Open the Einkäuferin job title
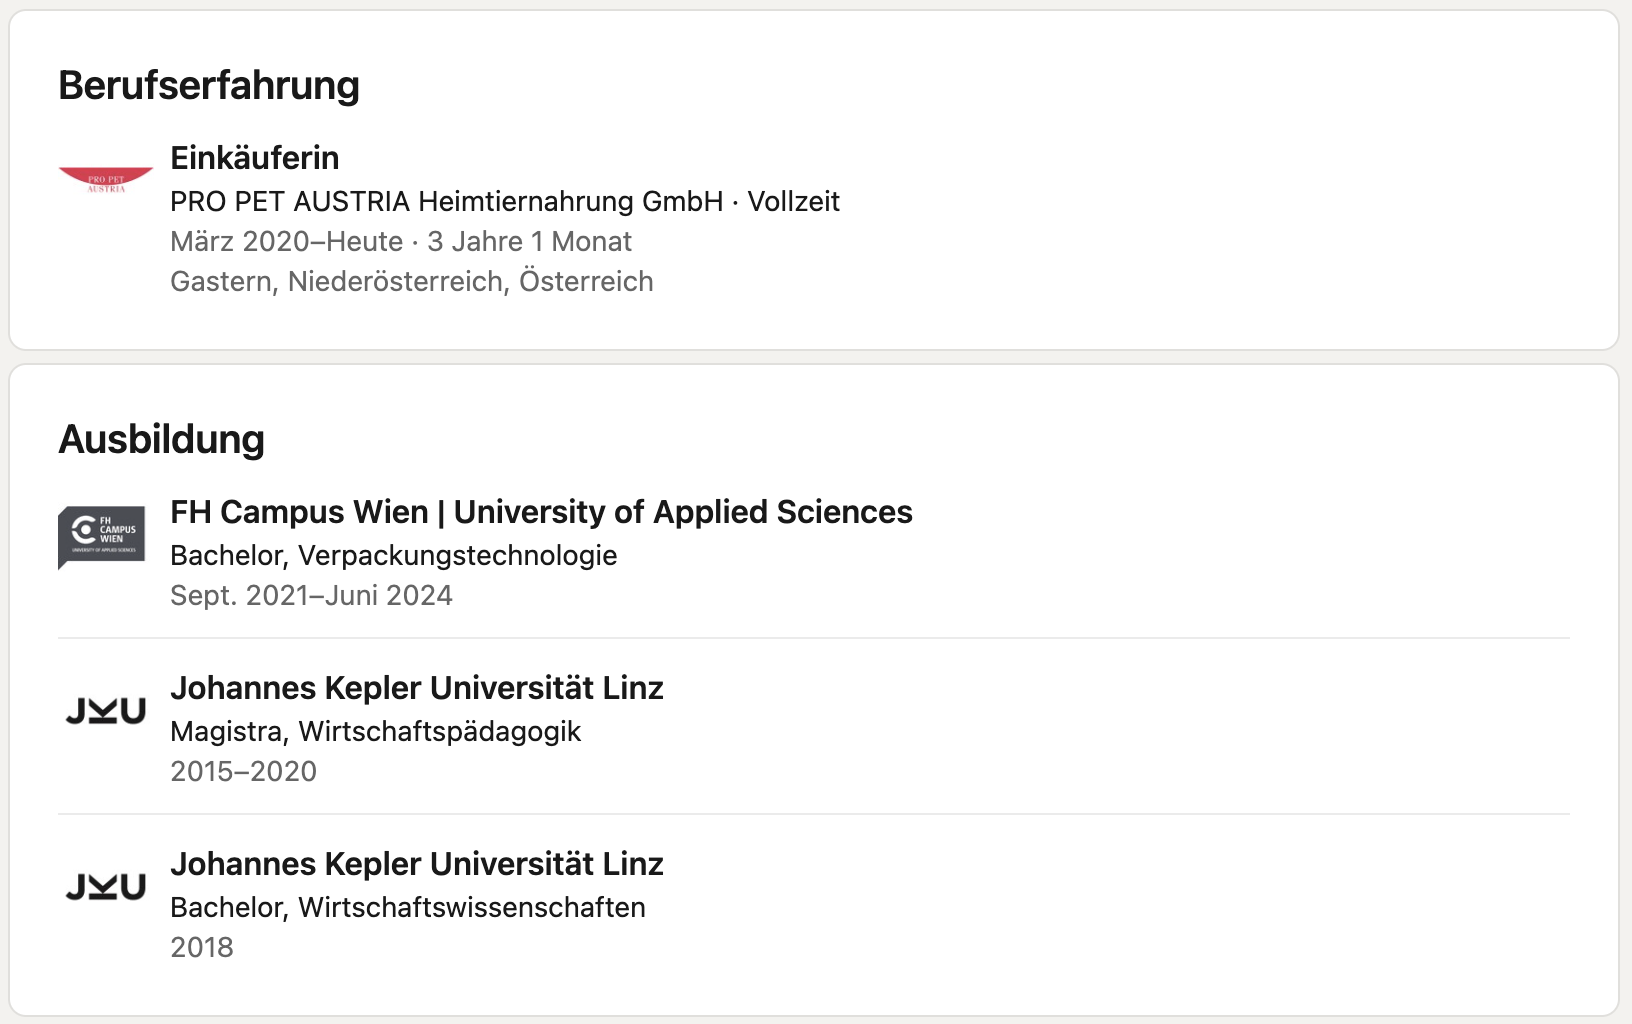Image resolution: width=1632 pixels, height=1024 pixels. [255, 158]
